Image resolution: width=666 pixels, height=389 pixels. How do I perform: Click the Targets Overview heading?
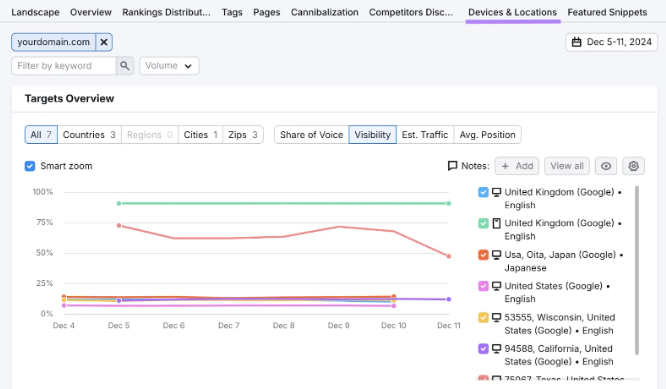tap(70, 99)
